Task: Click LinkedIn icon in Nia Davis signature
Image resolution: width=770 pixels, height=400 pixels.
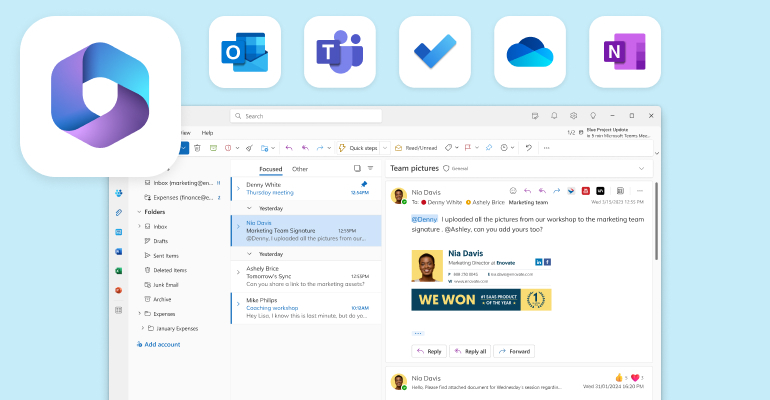Action: click(539, 262)
